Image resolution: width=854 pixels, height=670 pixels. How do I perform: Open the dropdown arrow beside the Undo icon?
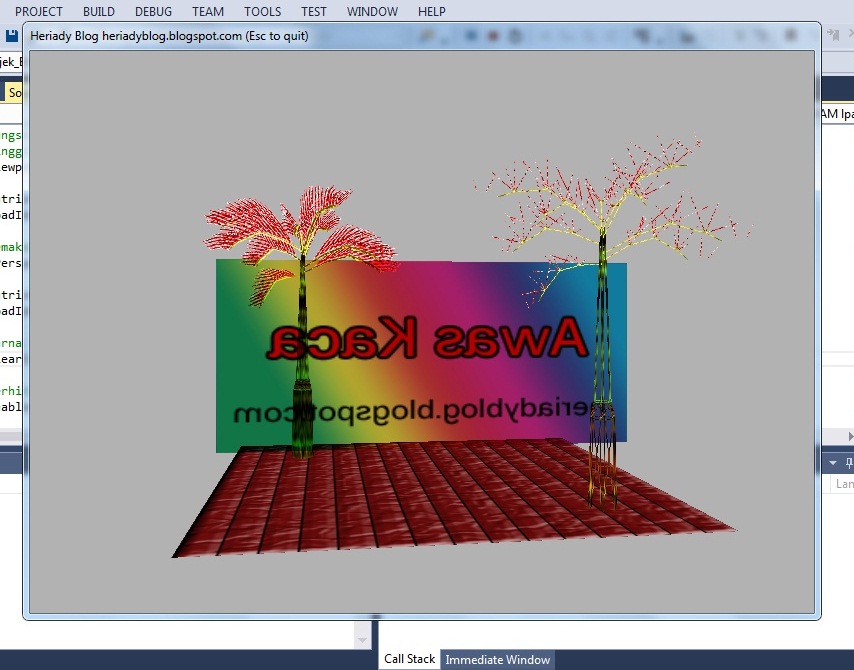443,37
